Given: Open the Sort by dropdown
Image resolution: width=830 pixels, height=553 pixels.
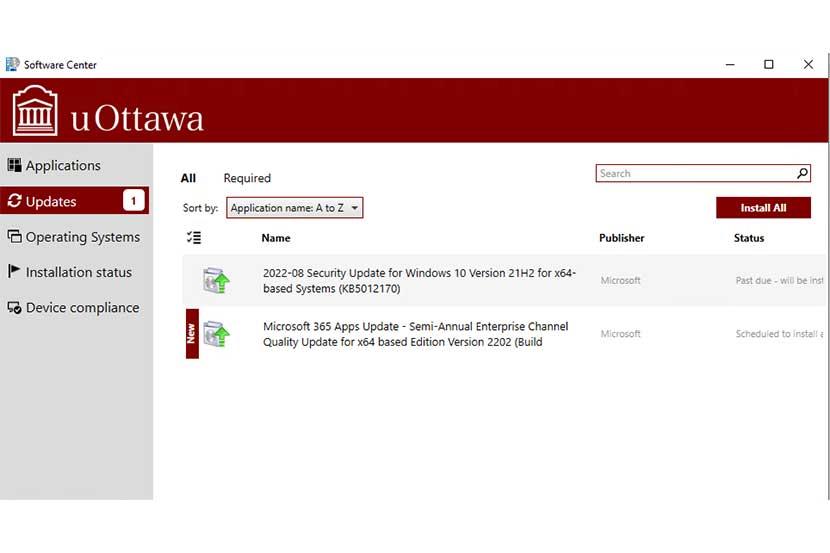Looking at the screenshot, I should [x=295, y=208].
